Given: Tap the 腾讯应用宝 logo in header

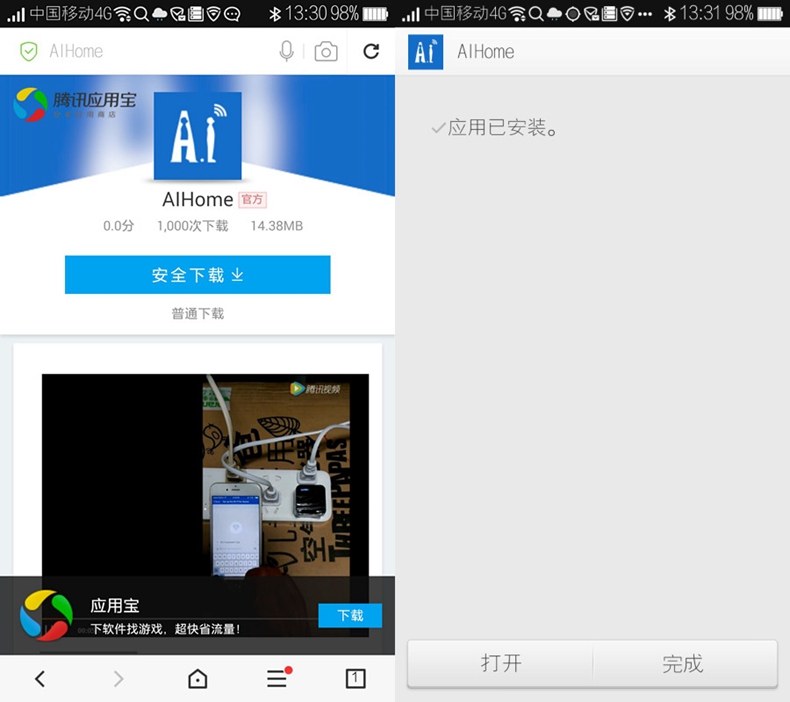Looking at the screenshot, I should 75,104.
